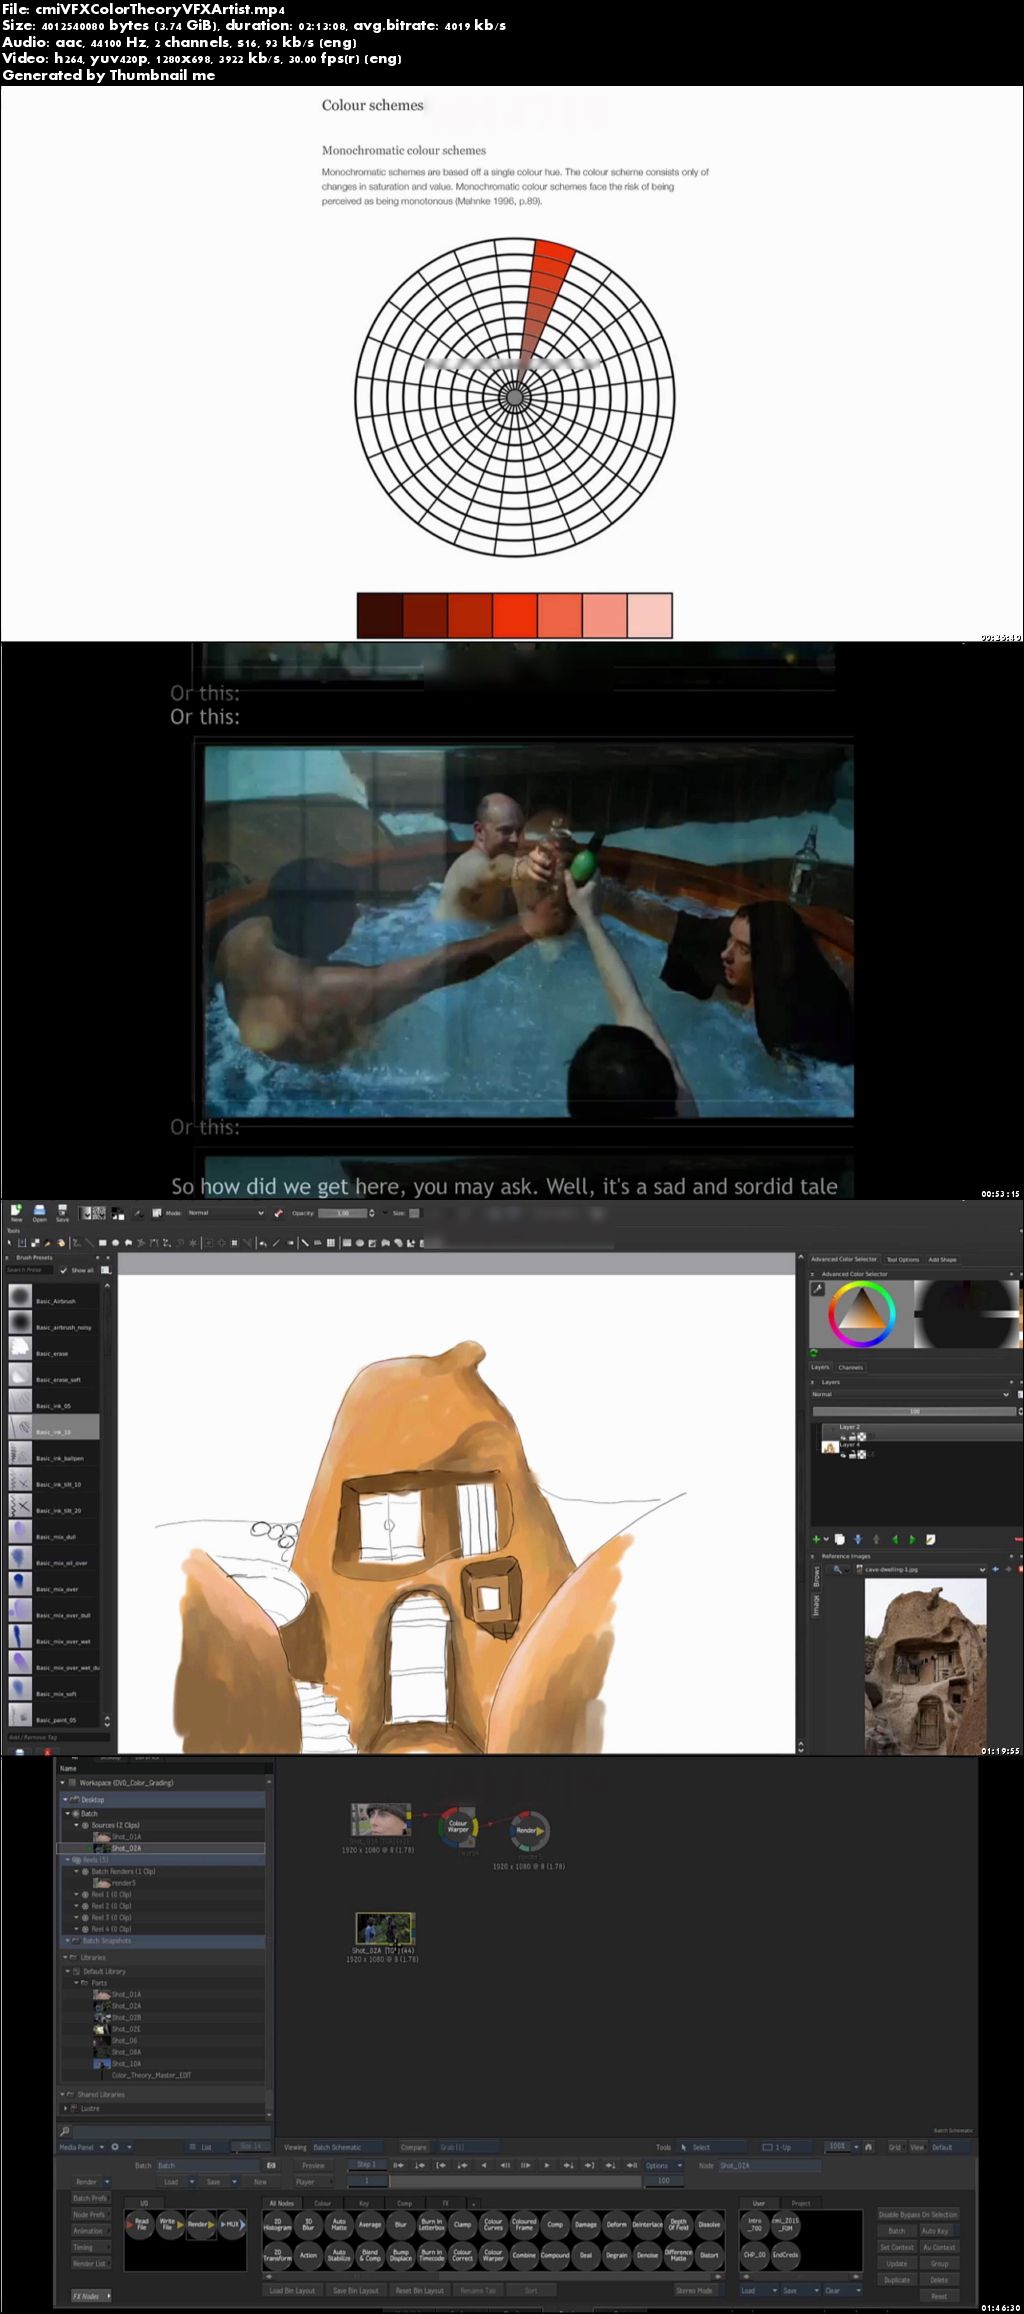The image size is (1024, 2314).
Task: Select the Basic_ink_05 brush preset
Action: click(x=54, y=1401)
